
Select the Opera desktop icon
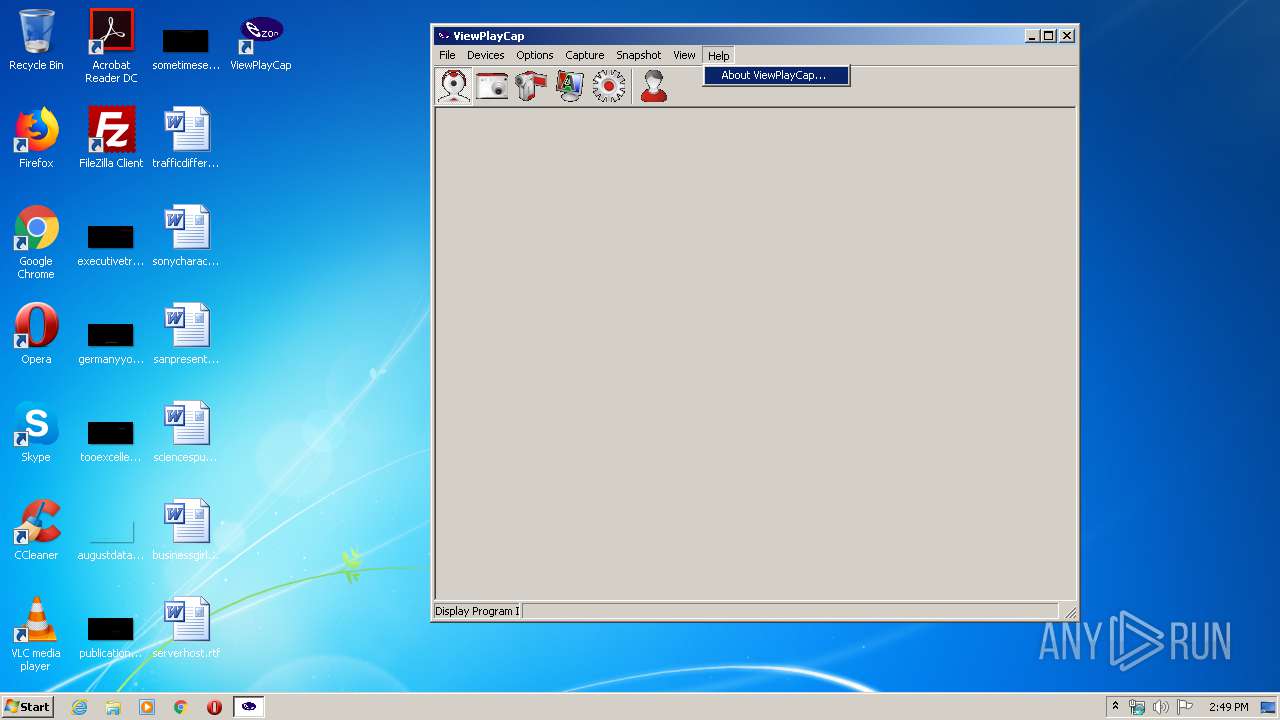coord(36,334)
